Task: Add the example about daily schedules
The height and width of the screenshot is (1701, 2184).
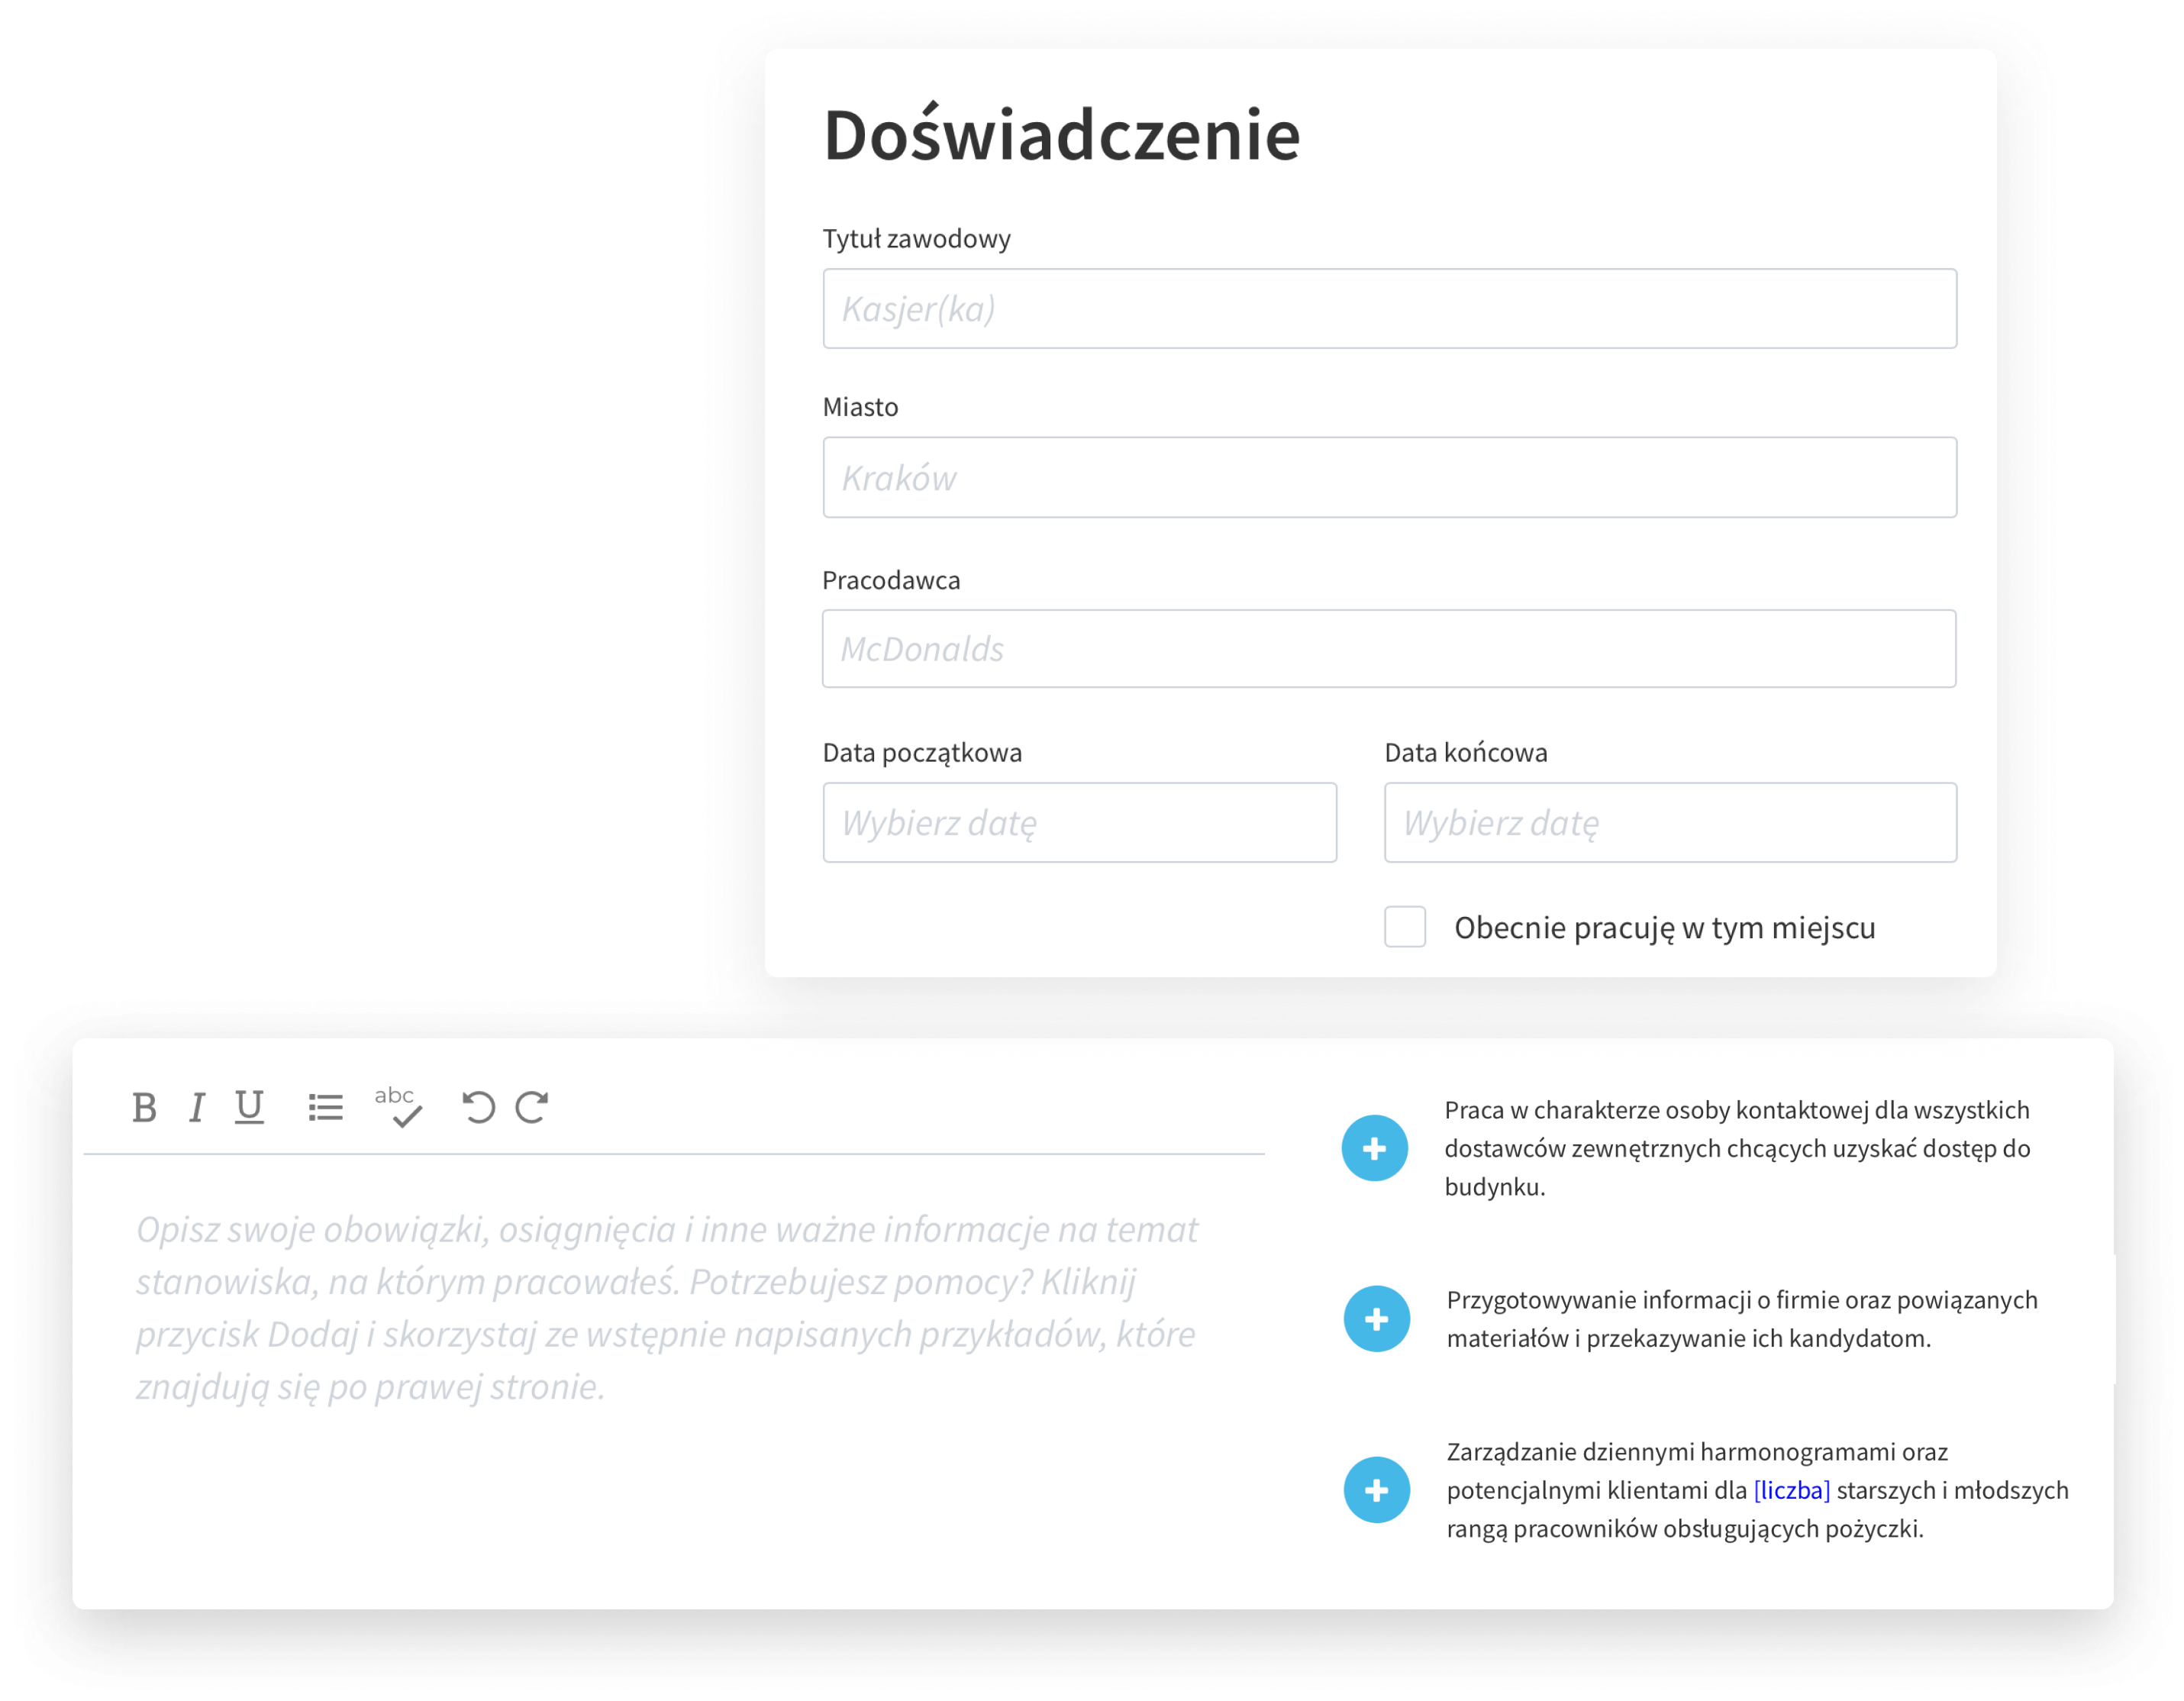Action: tap(1376, 1489)
